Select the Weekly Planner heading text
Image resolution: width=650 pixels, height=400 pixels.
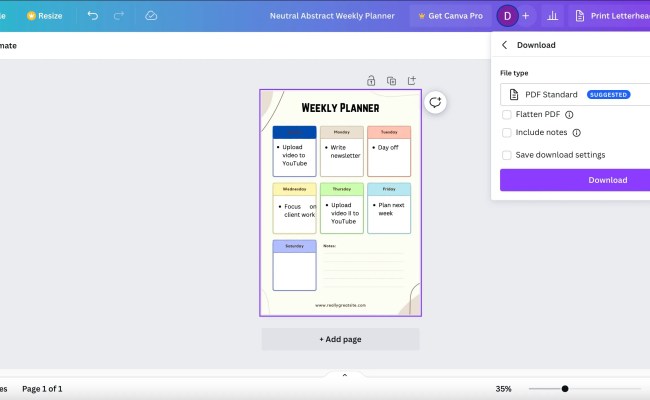coord(340,108)
